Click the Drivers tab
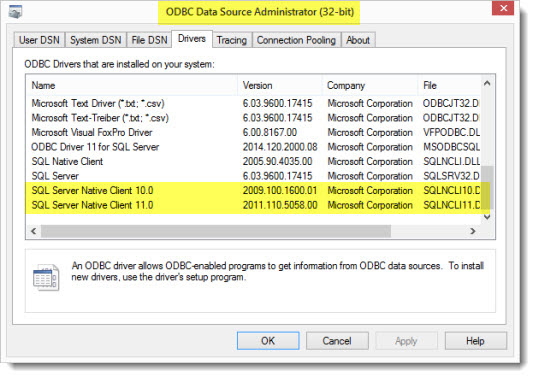Screen dimensions: 535x378 click(x=192, y=39)
